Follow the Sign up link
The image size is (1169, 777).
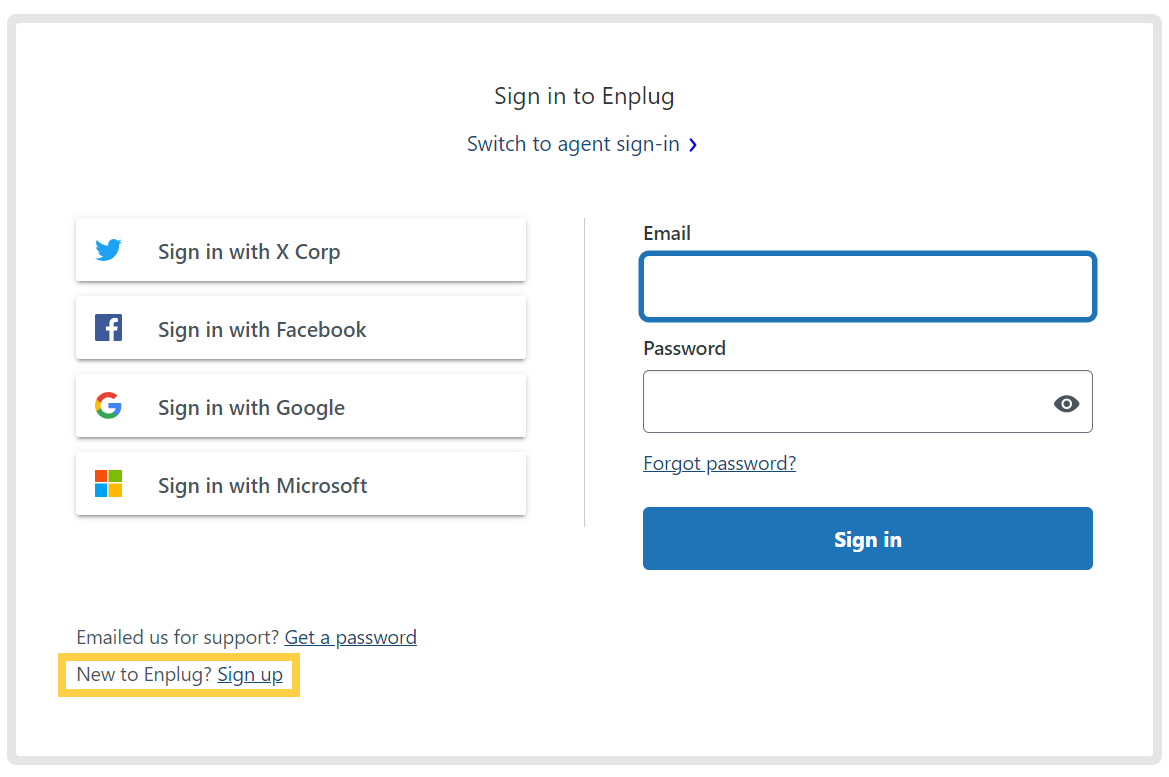pyautogui.click(x=250, y=675)
